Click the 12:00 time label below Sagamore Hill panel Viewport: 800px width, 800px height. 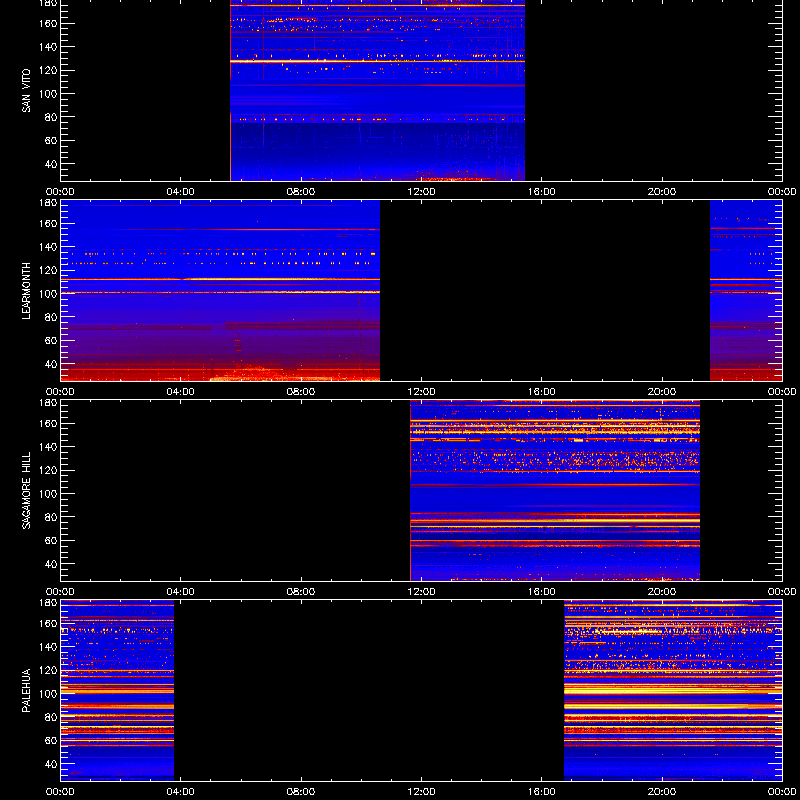(421, 592)
